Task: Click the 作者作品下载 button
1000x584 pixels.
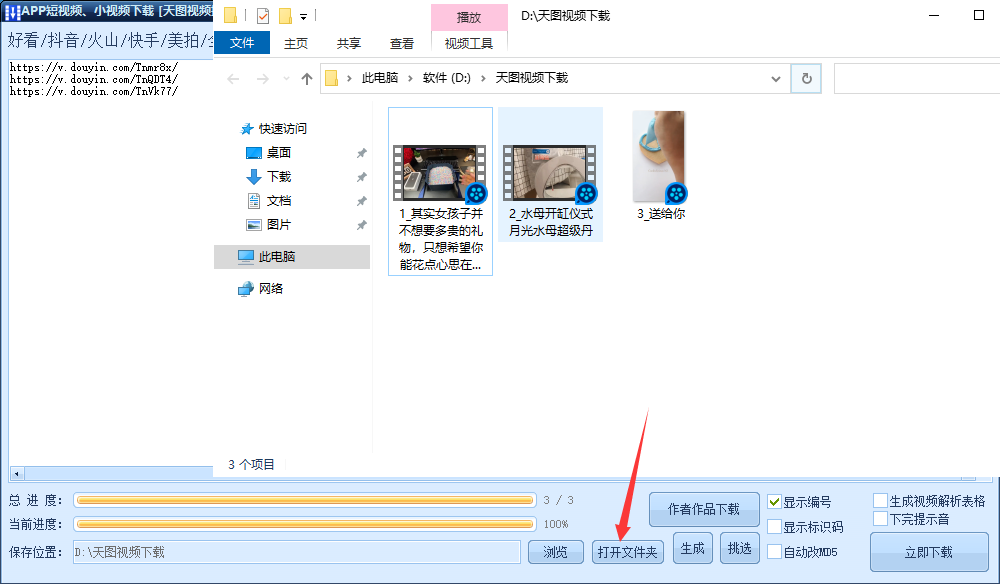Action: (704, 509)
